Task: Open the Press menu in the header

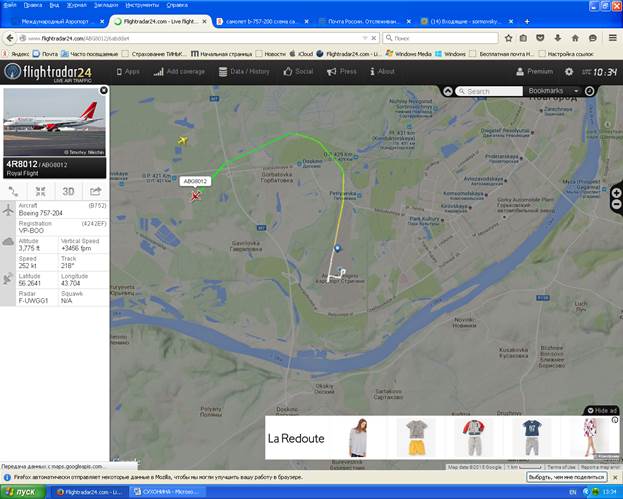Action: click(x=341, y=72)
